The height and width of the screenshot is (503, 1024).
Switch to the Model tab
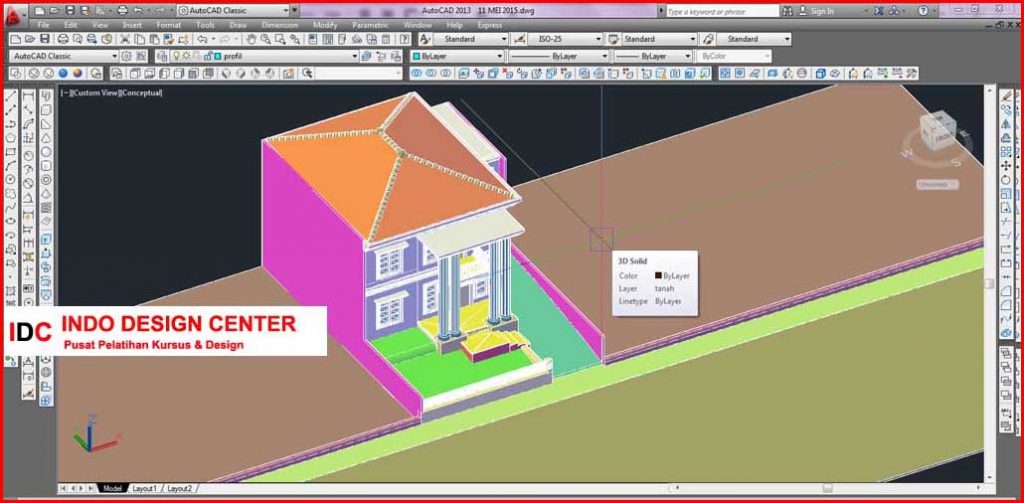click(x=113, y=488)
